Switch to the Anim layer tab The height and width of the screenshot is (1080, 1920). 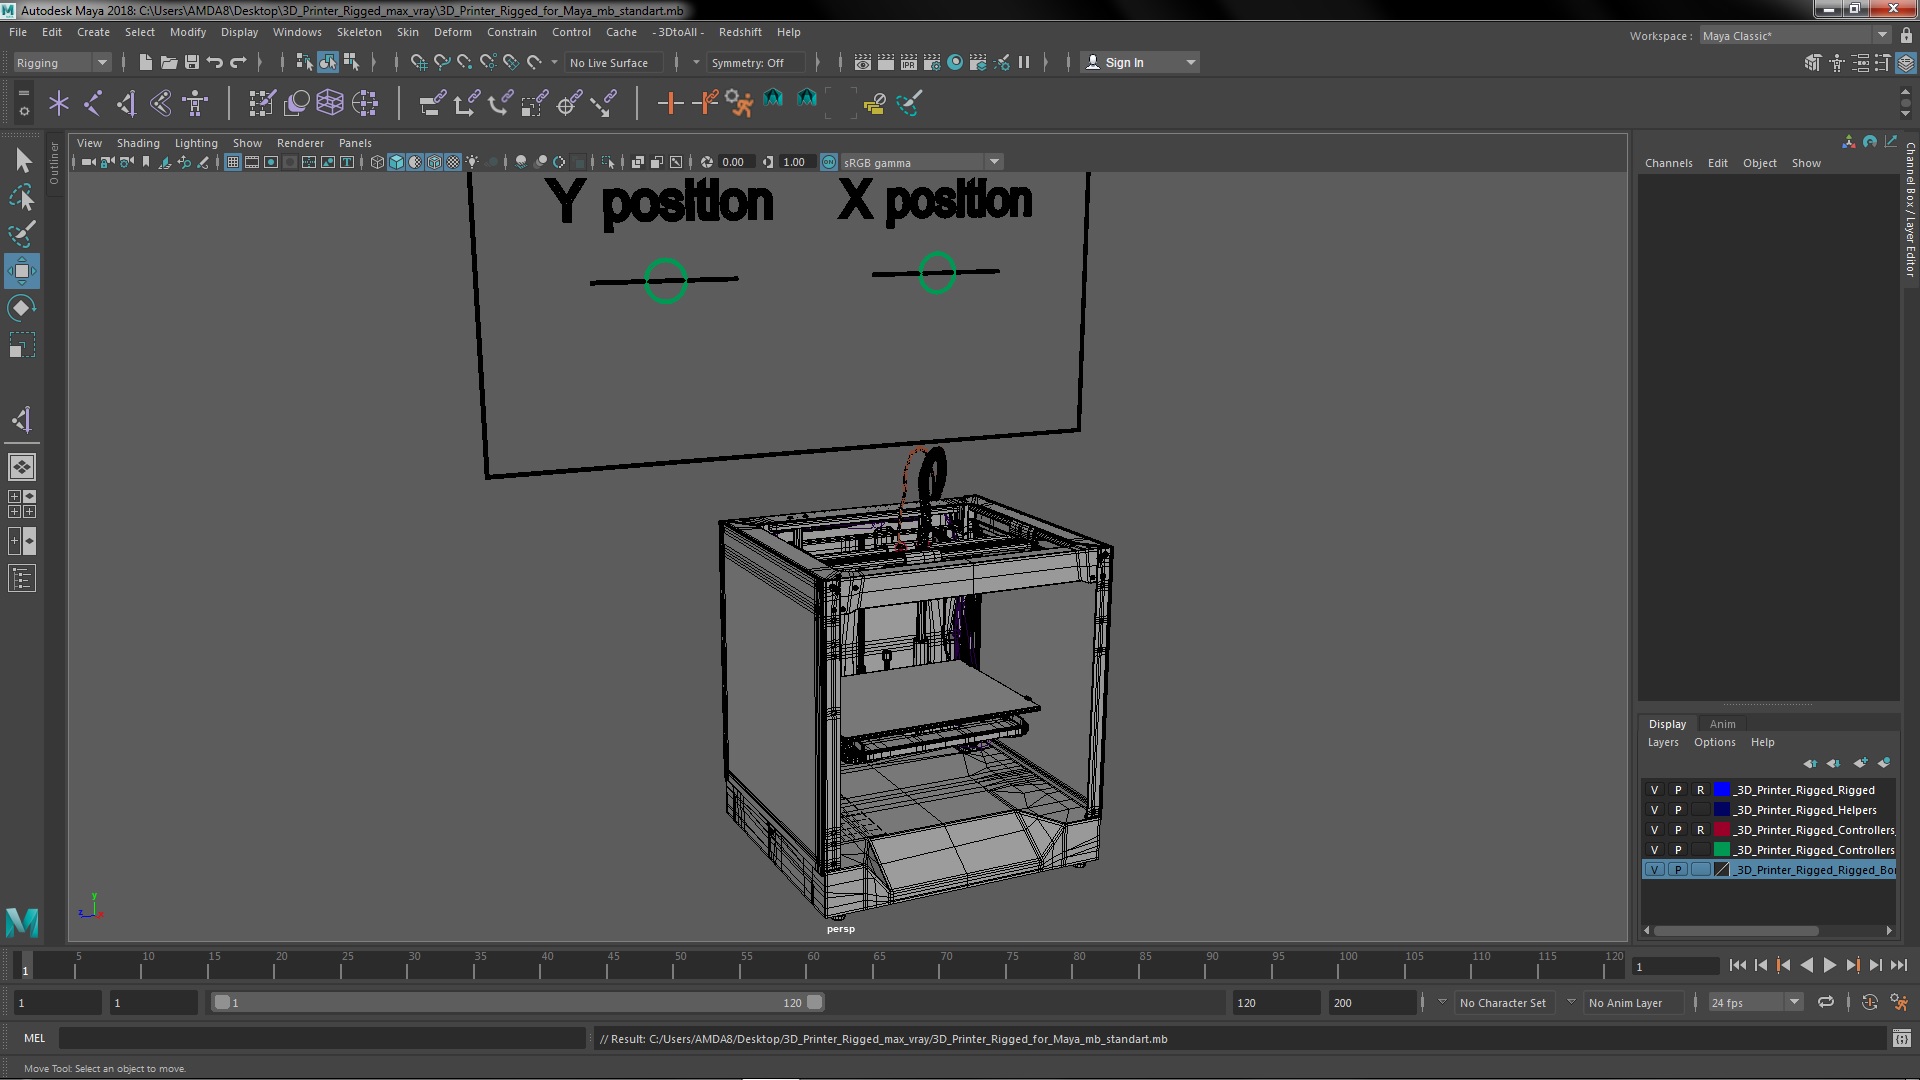pyautogui.click(x=1722, y=724)
